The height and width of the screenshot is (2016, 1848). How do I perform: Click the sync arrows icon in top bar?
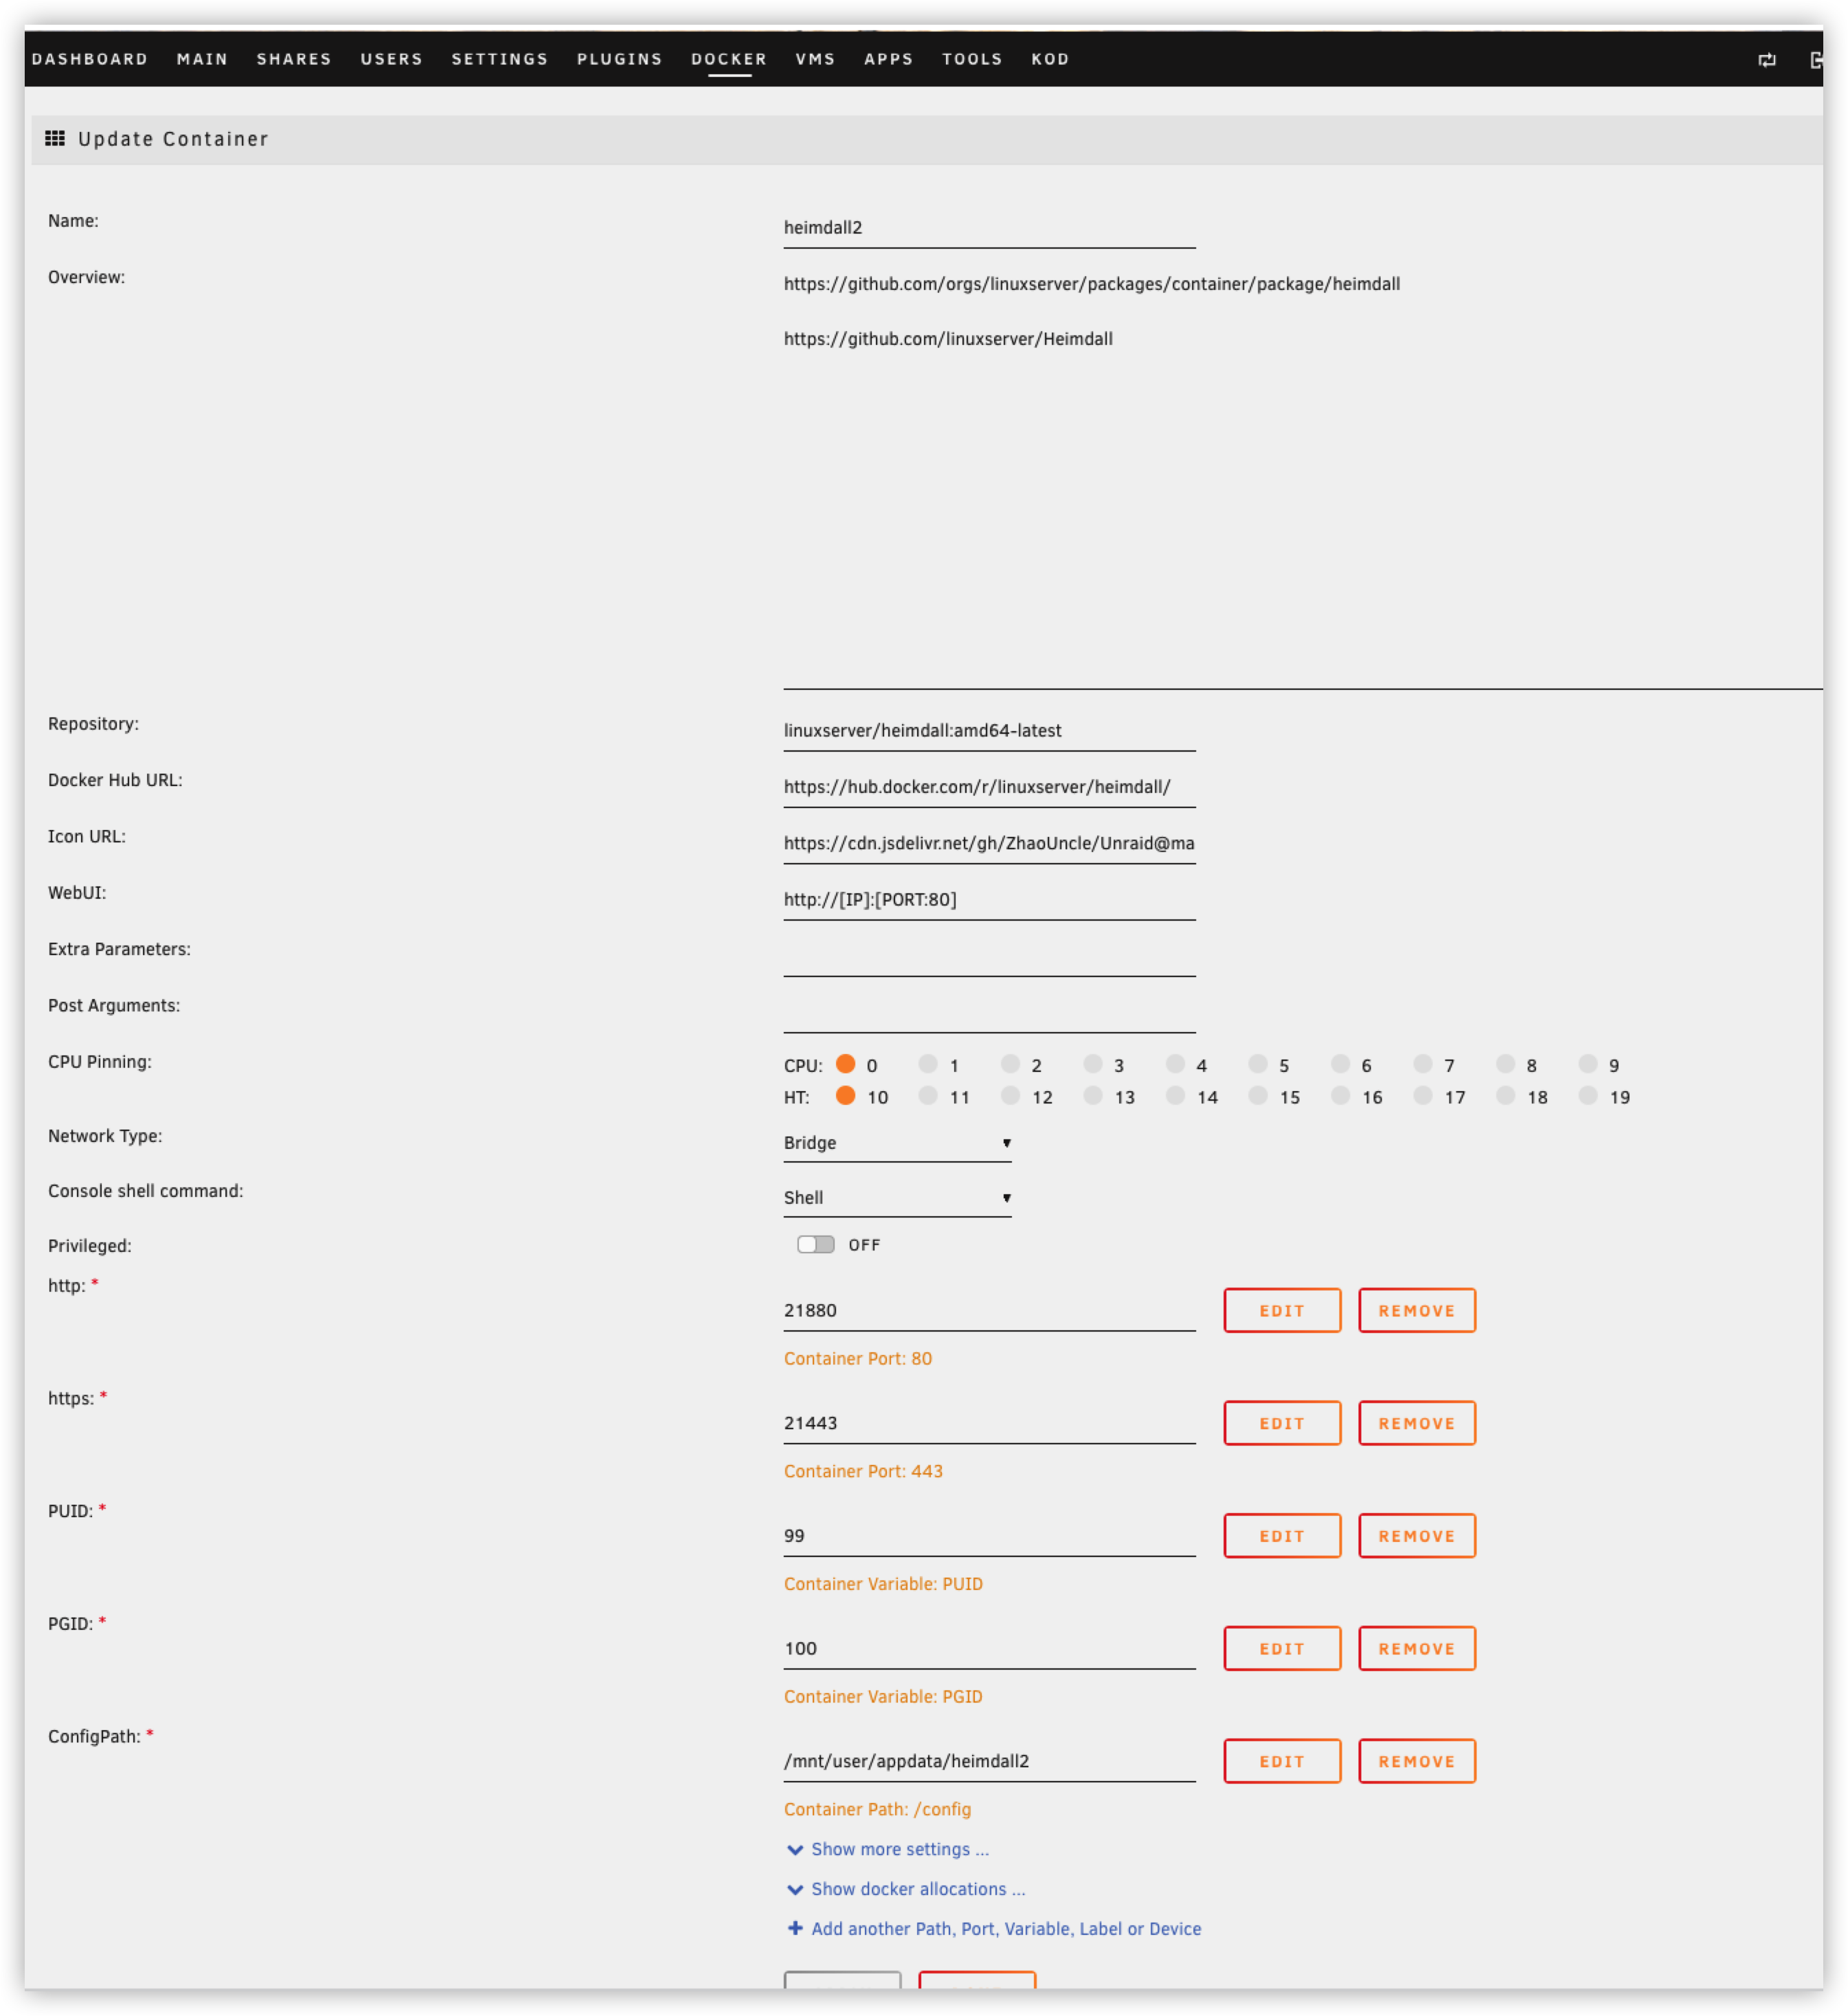click(1768, 60)
